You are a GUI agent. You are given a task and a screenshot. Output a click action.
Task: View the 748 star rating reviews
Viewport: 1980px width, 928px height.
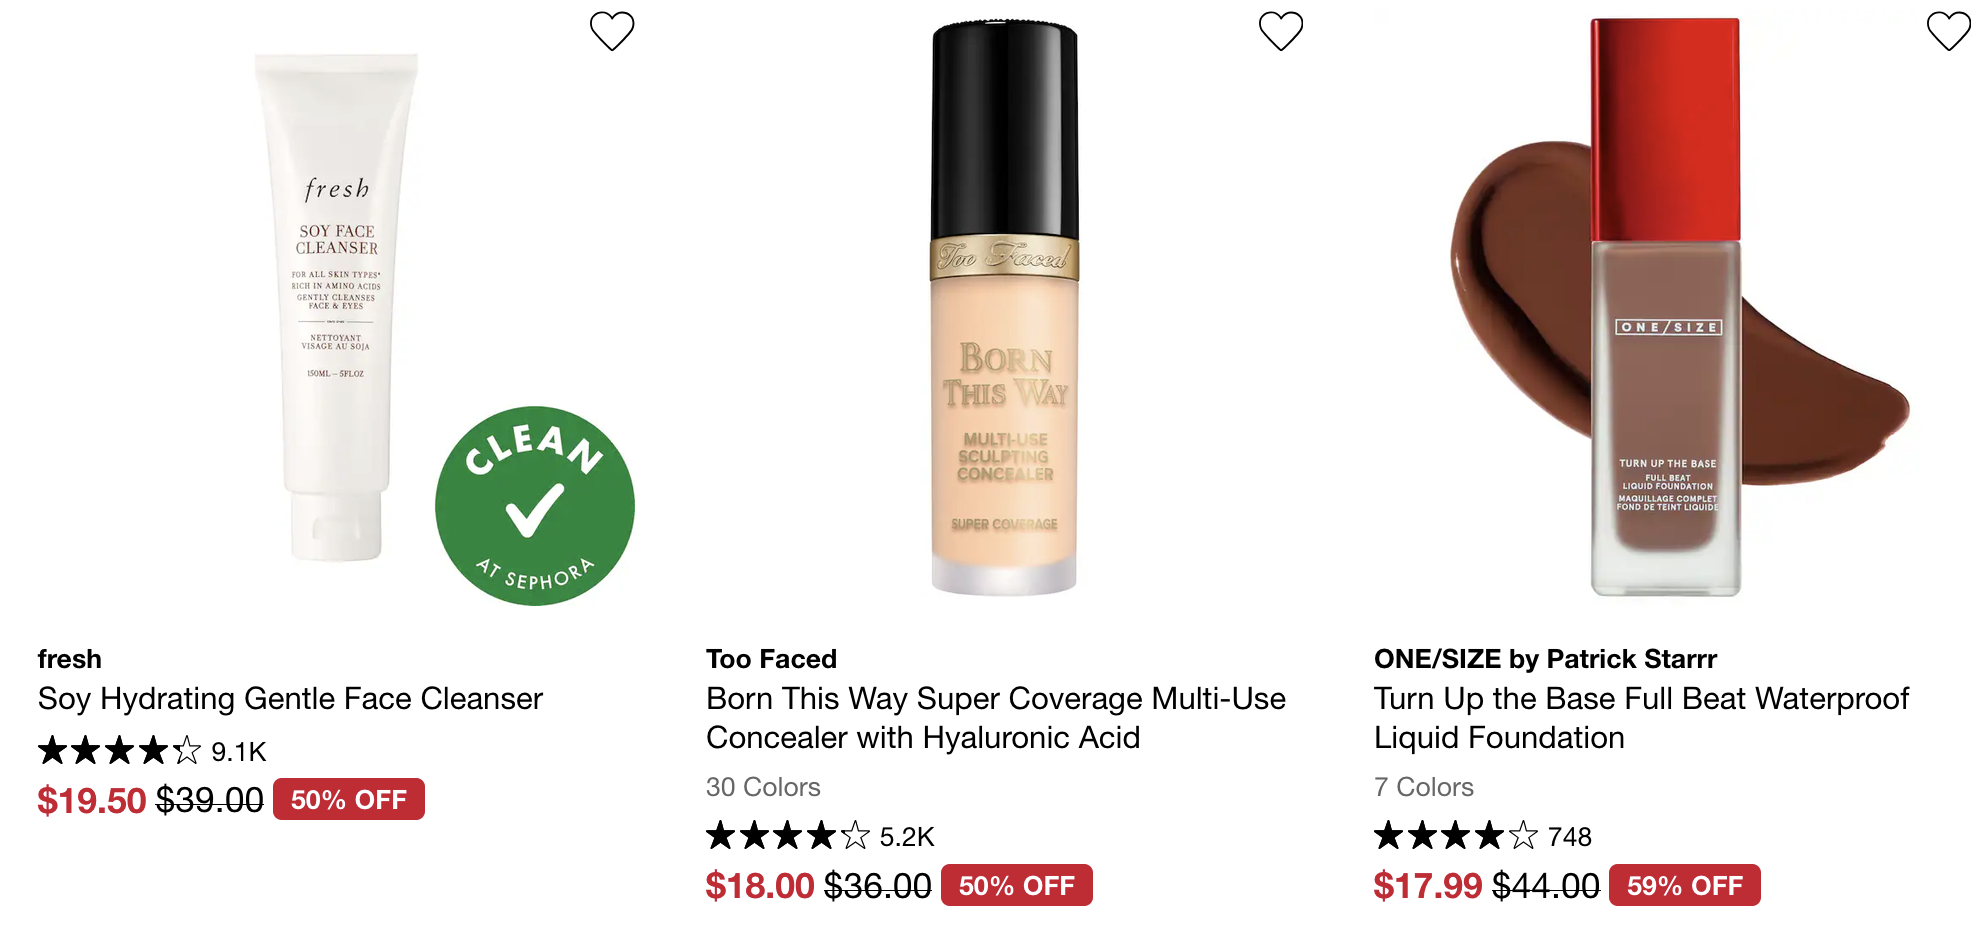tap(1483, 835)
